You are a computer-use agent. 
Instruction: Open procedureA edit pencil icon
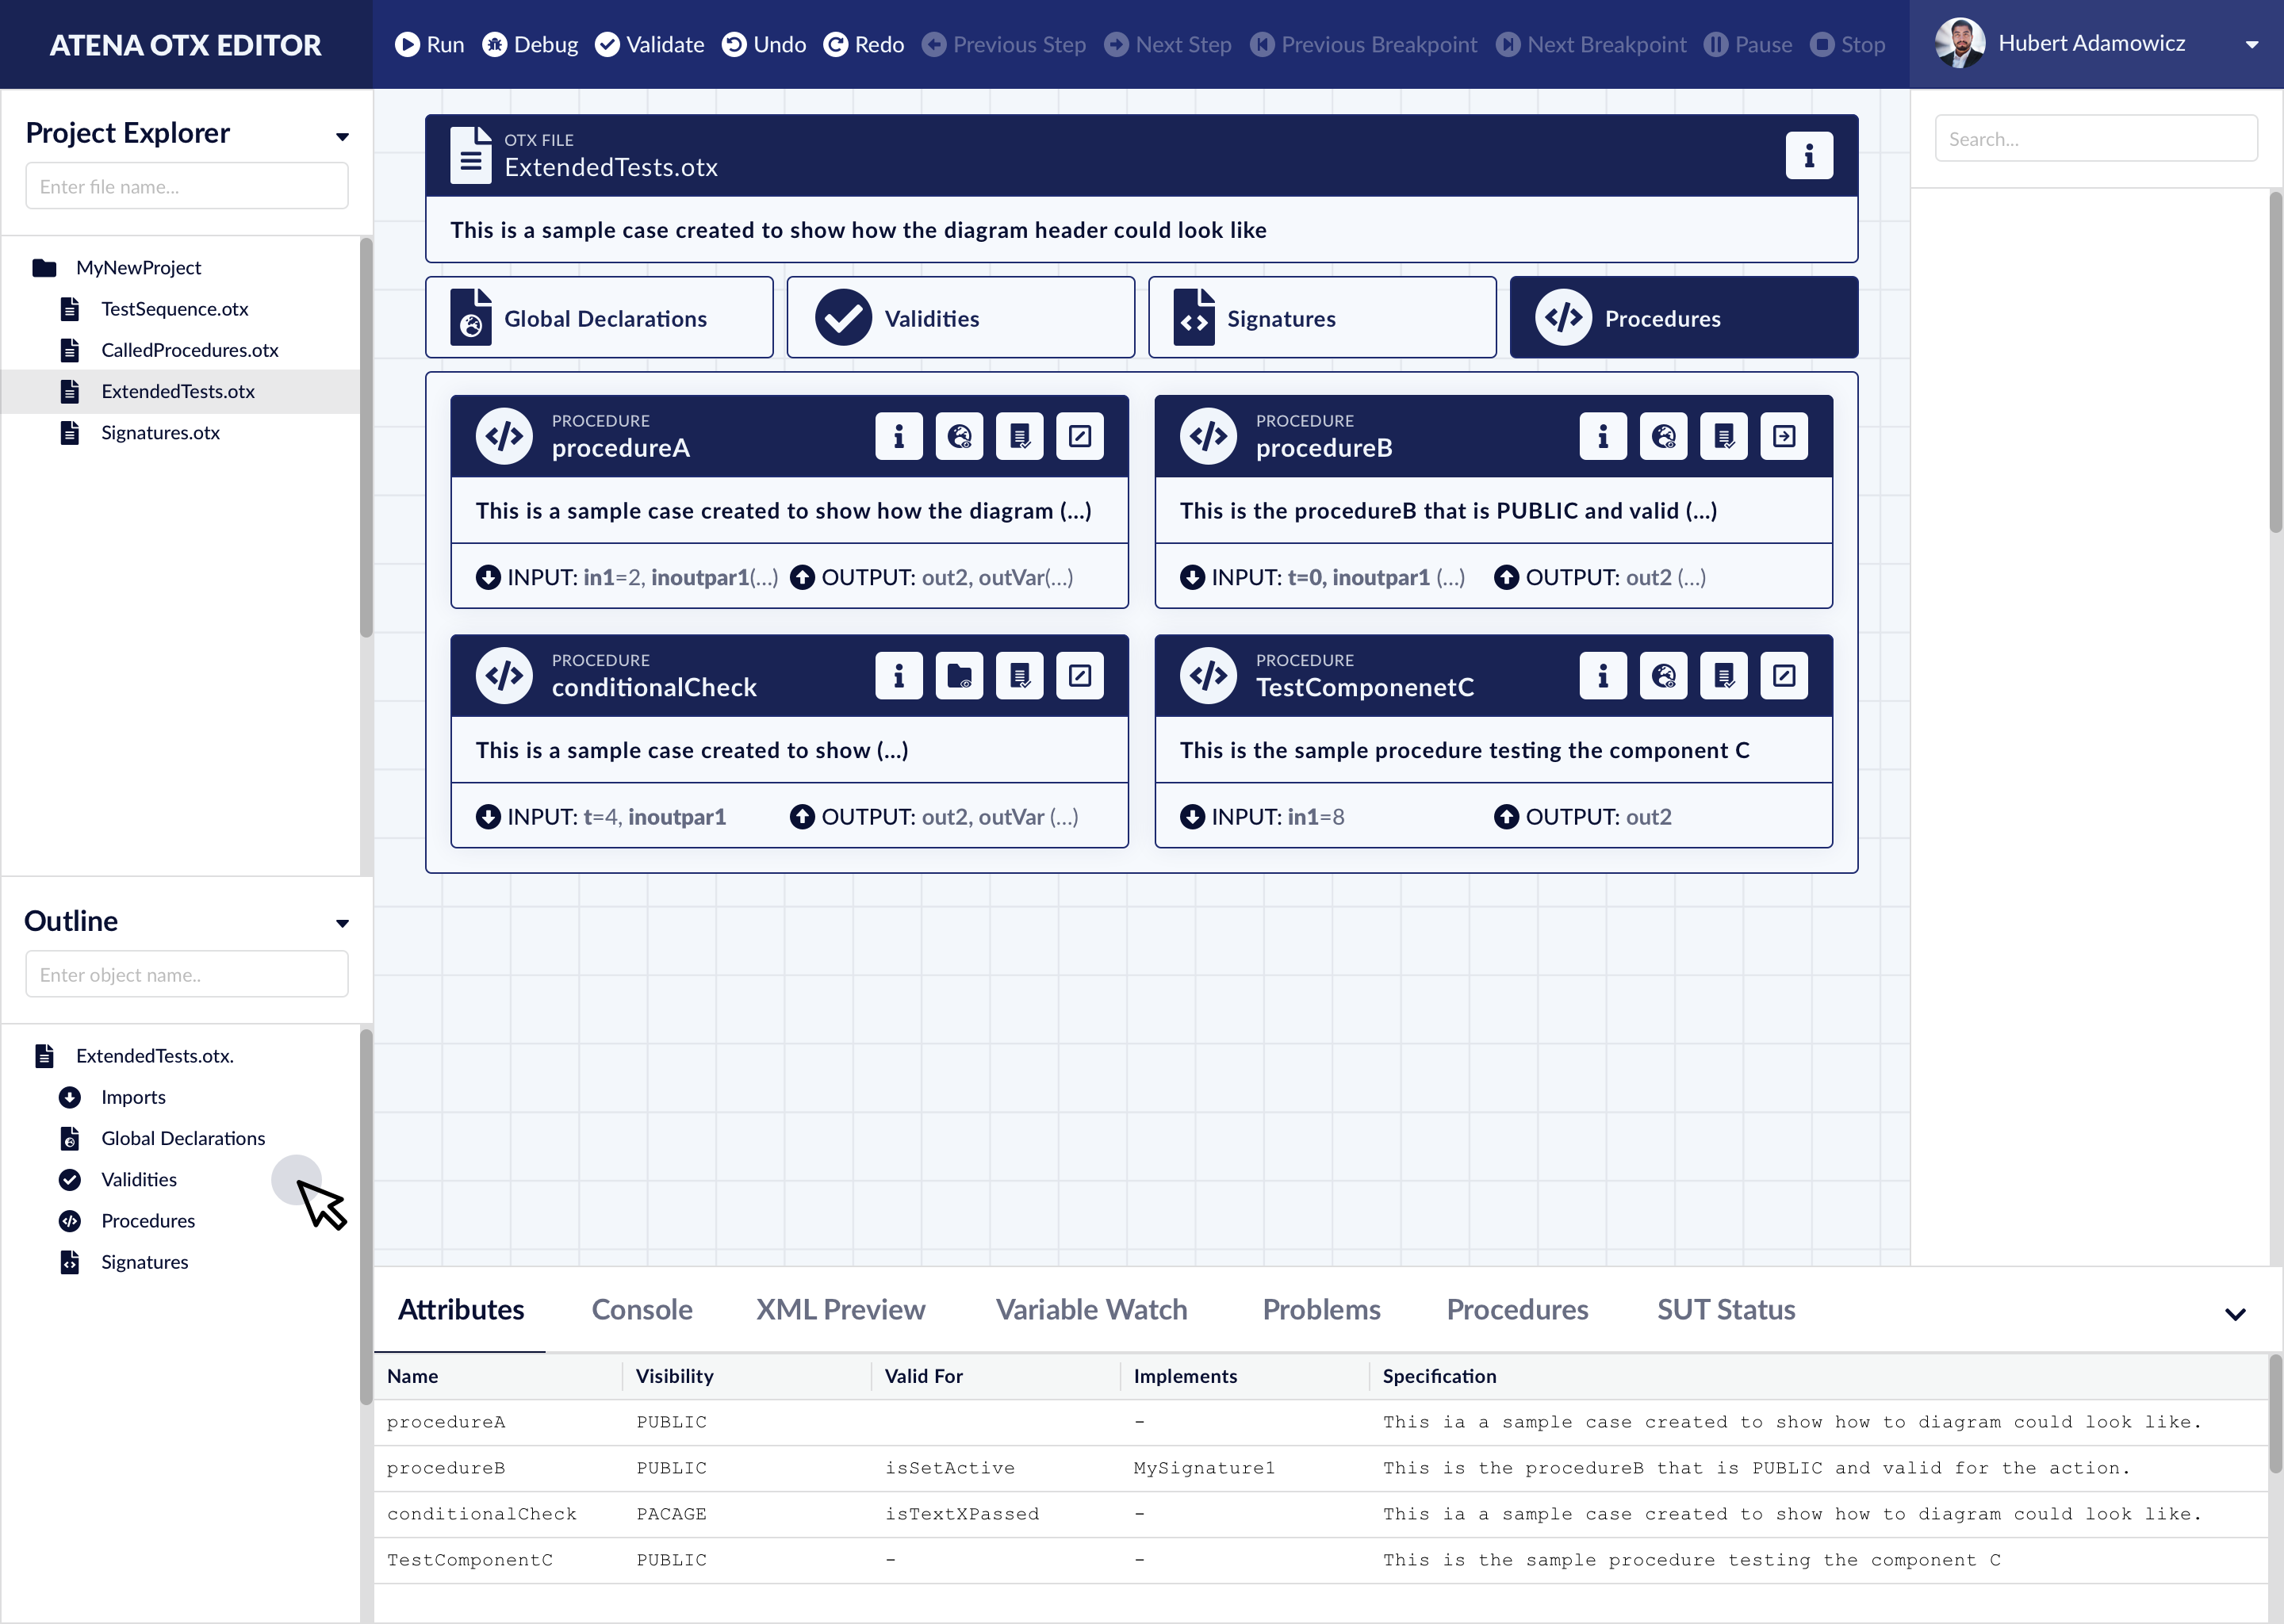point(1079,436)
